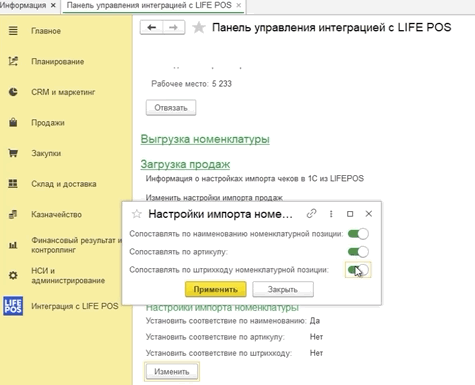
Task: Click Рабочее место: 5 233 text
Action: point(191,84)
